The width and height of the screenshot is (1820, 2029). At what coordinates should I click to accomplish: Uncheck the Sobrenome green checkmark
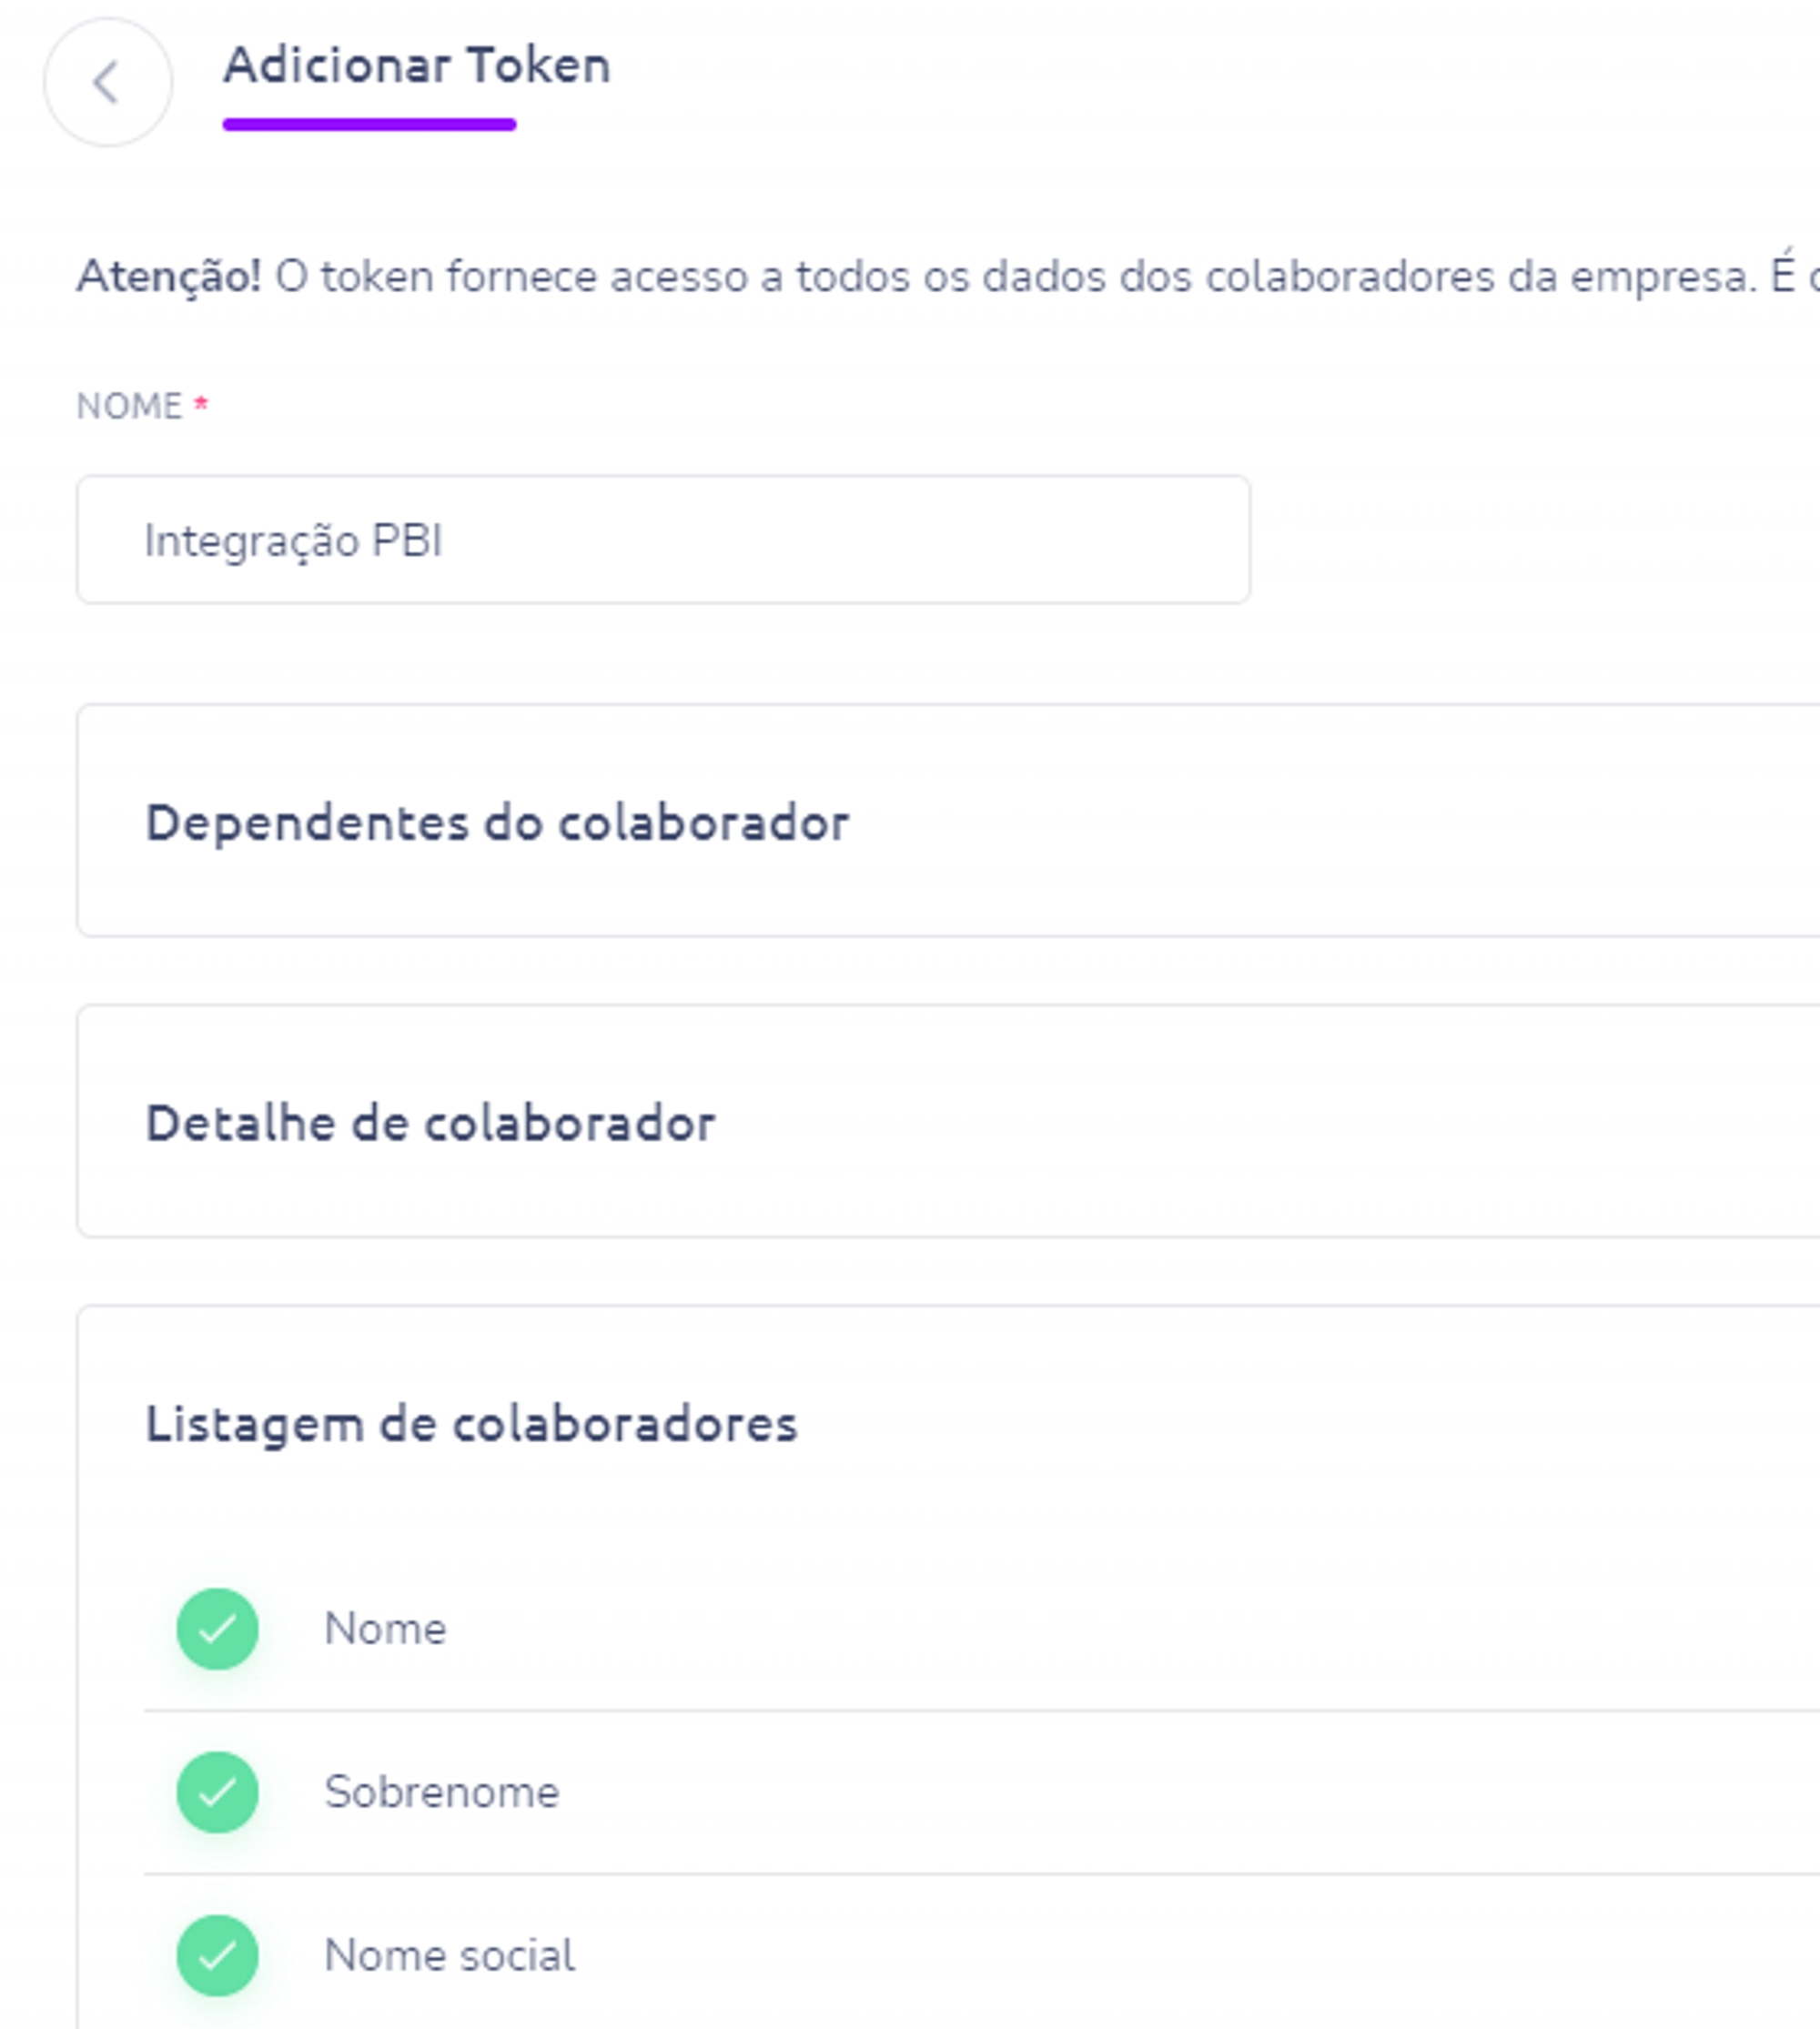pyautogui.click(x=217, y=1791)
